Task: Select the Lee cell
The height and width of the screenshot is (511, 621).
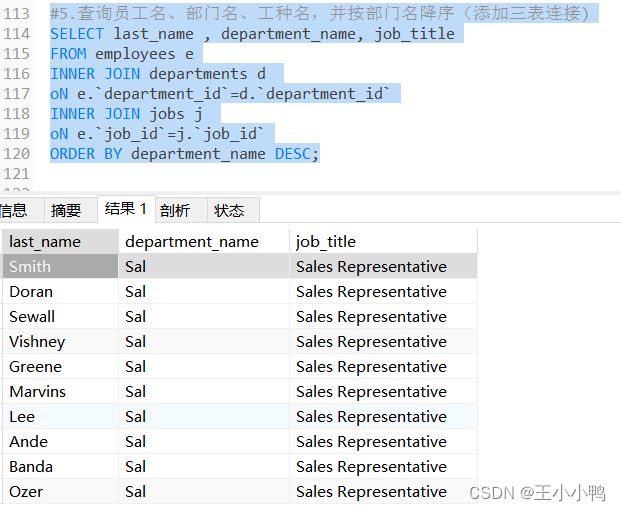Action: point(60,416)
